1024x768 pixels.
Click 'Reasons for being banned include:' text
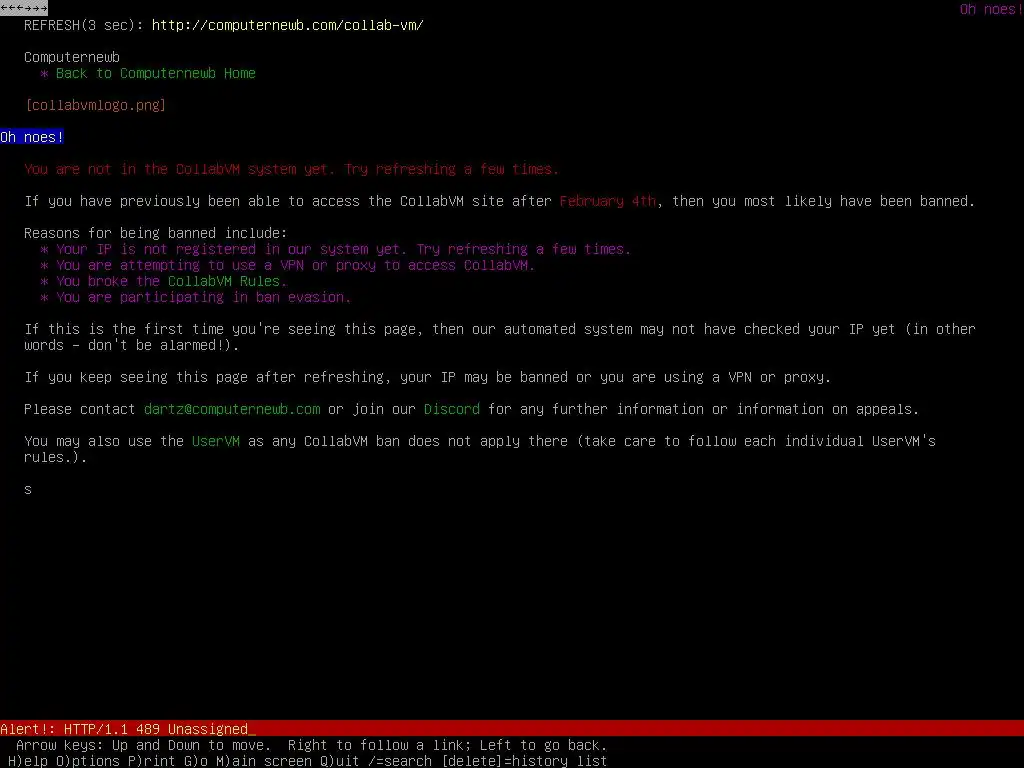coord(155,233)
